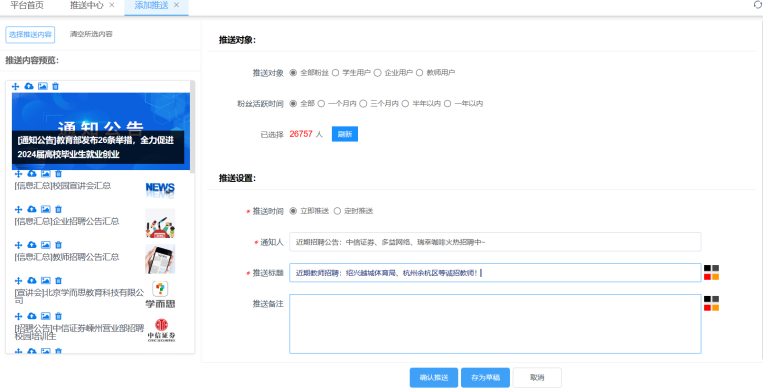The image size is (763, 390).
Task: Click trash icon for 校园宣讲会汇总 item
Action: [58, 174]
